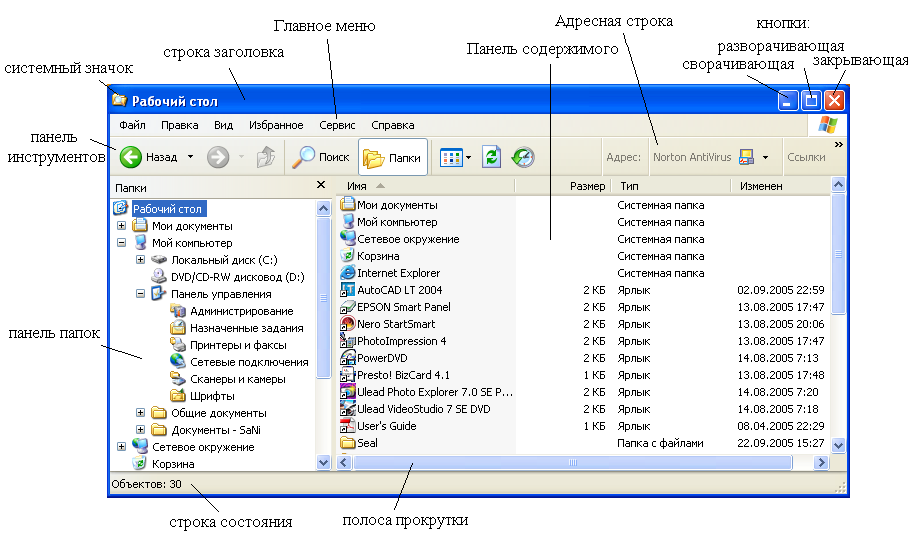Select the User's Guide file entry
Image resolution: width=908 pixels, height=533 pixels.
tap(386, 426)
